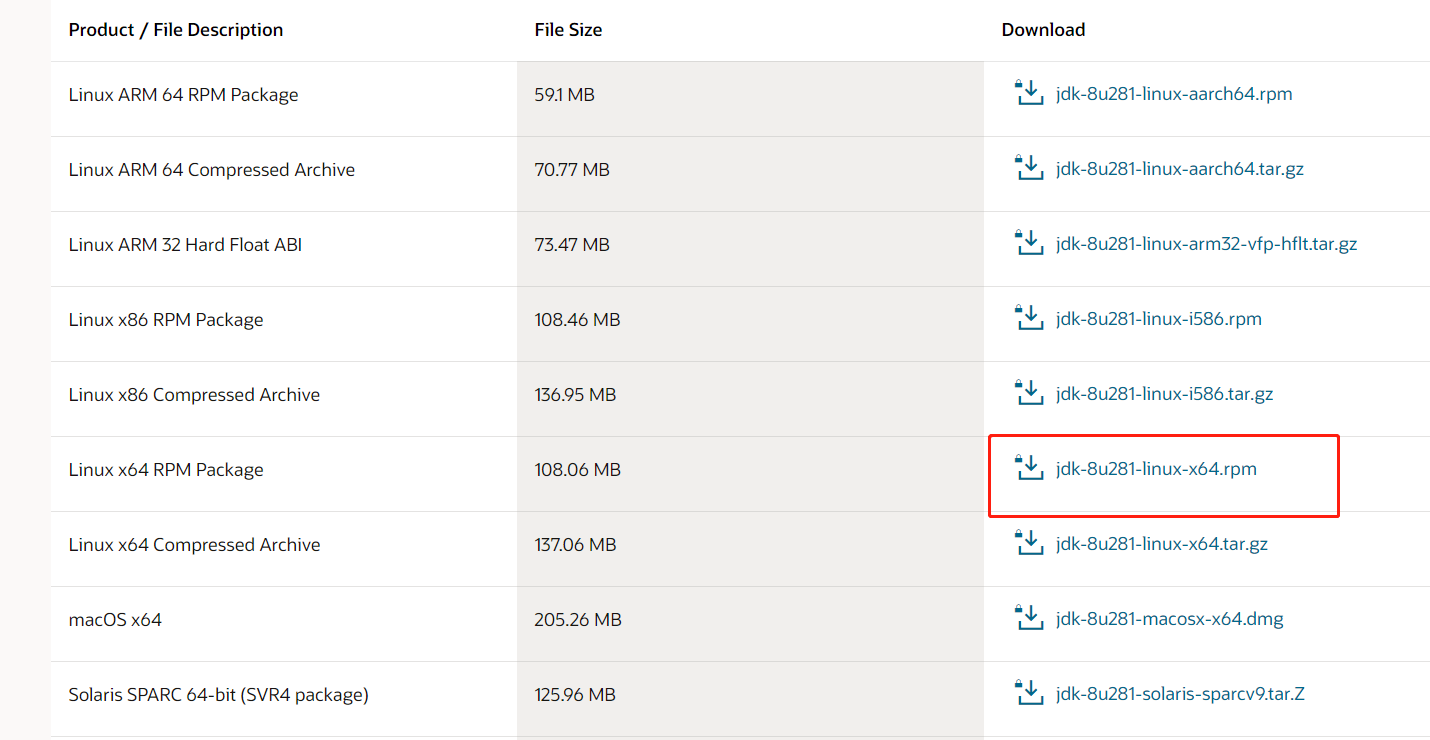Open the jdk-8u281-linux-i586.rpm link
The height and width of the screenshot is (740, 1430).
pyautogui.click(x=1159, y=319)
